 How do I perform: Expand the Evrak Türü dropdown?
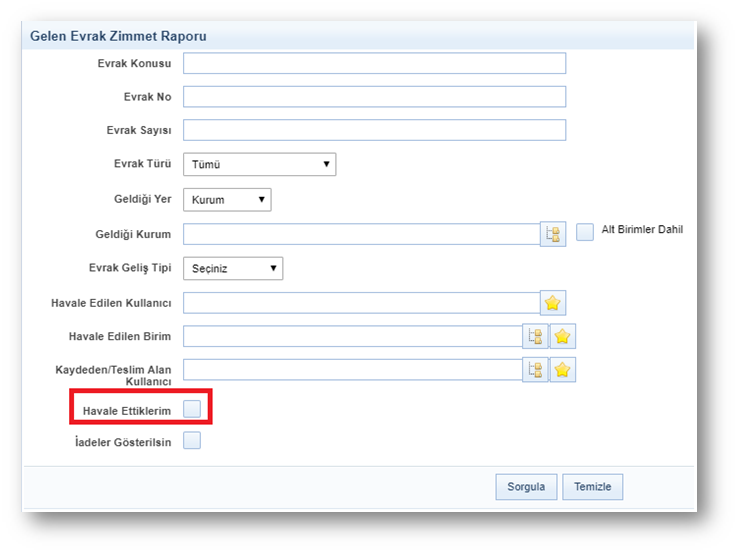[x=259, y=165]
